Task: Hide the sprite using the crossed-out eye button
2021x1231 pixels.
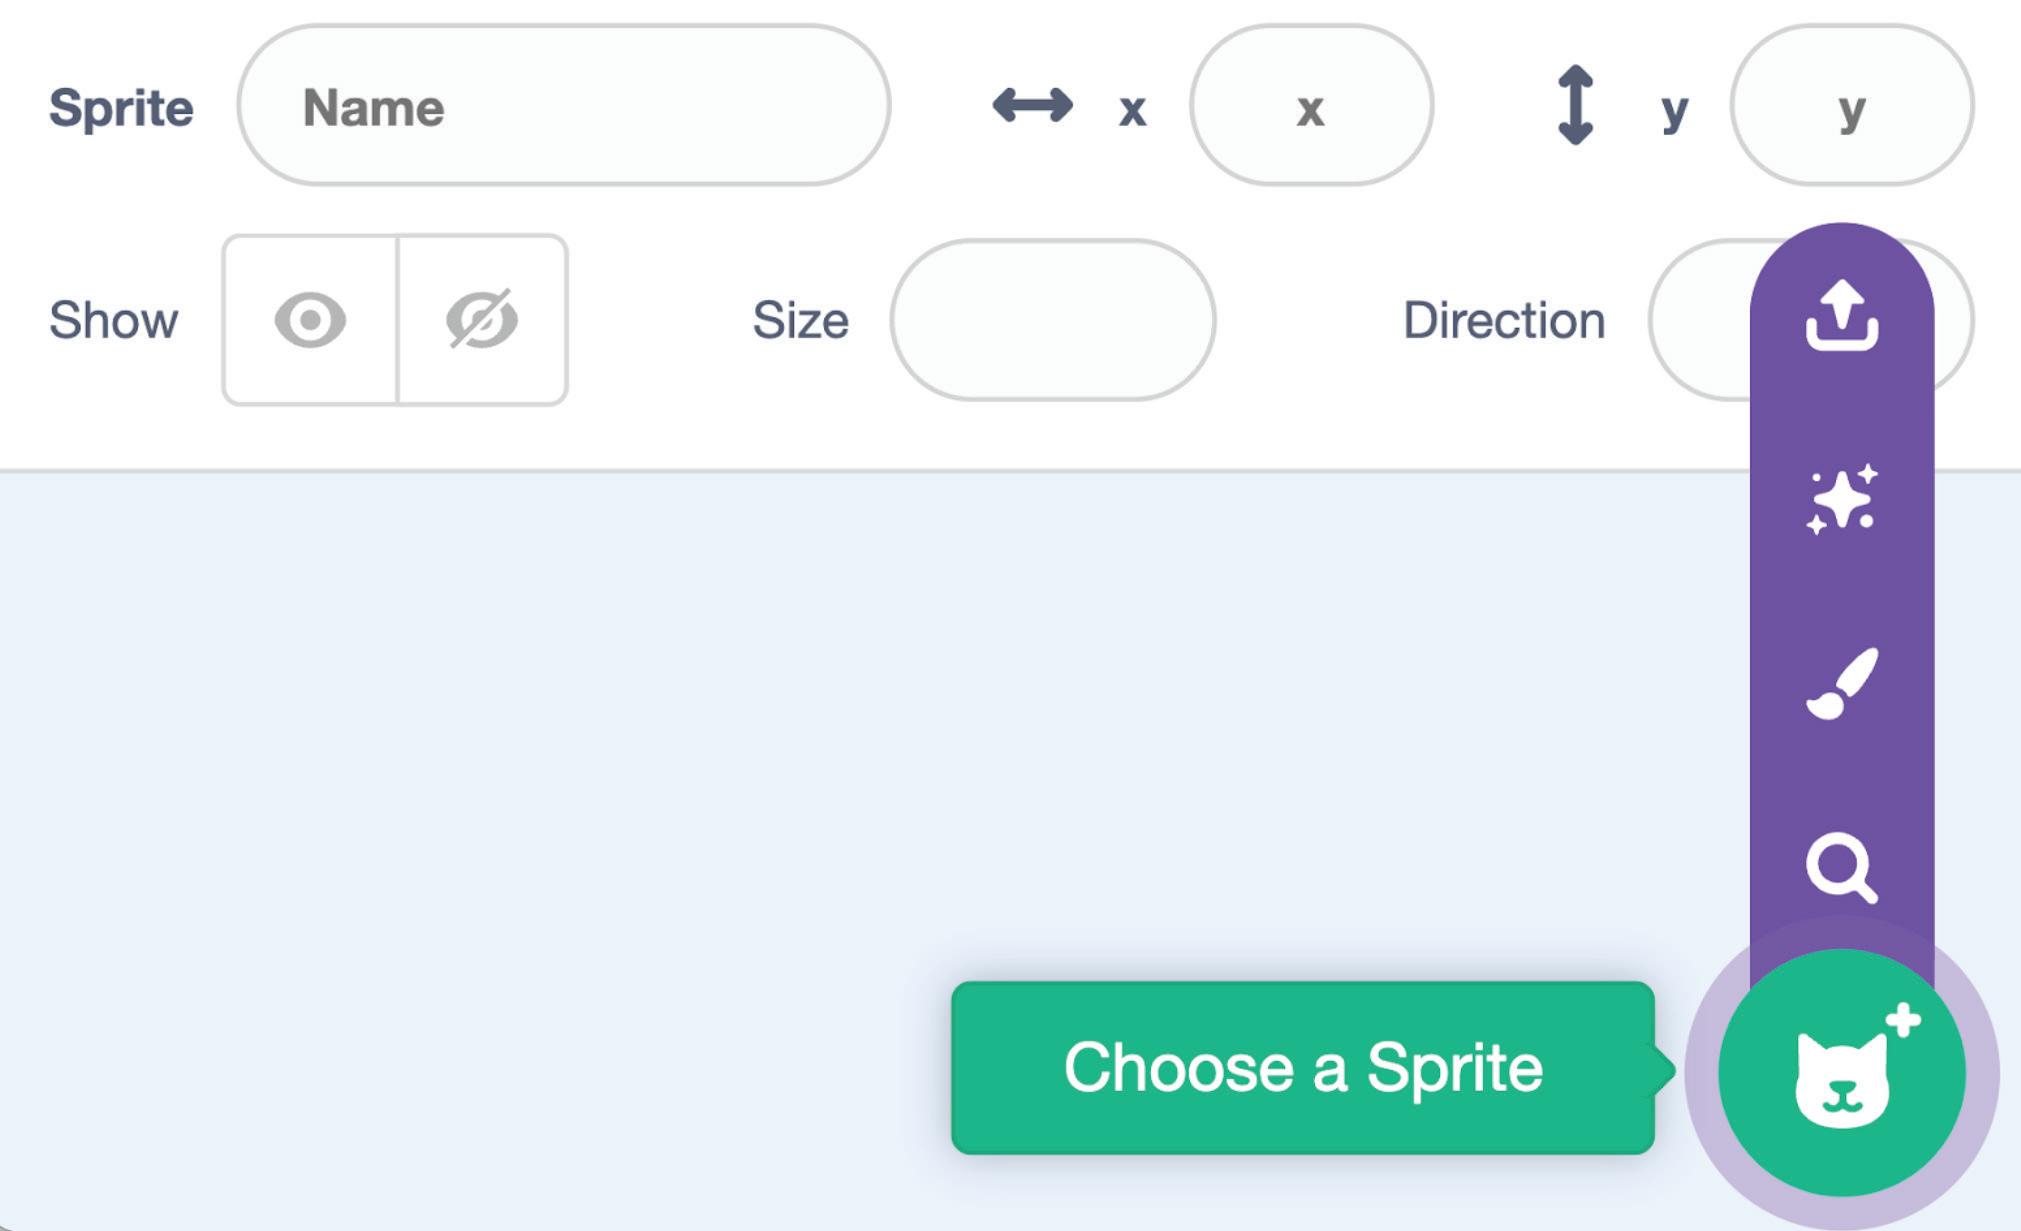Action: pyautogui.click(x=482, y=320)
